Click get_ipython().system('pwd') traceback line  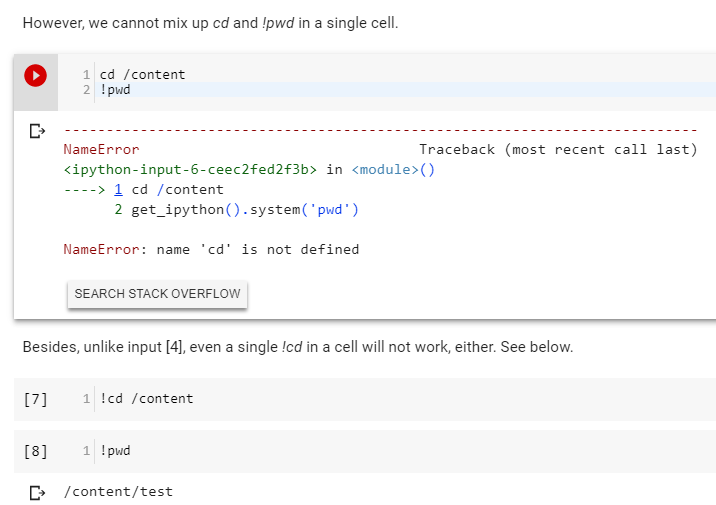click(x=245, y=210)
